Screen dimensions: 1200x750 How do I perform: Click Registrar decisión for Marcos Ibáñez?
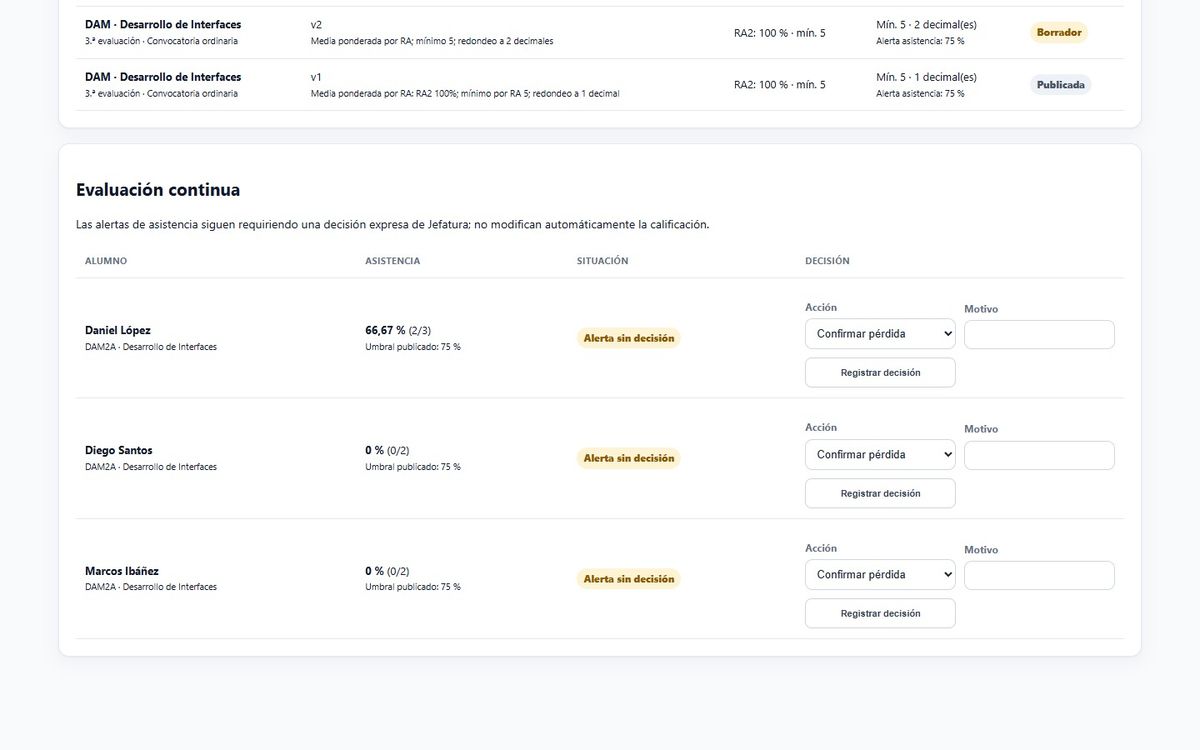880,613
